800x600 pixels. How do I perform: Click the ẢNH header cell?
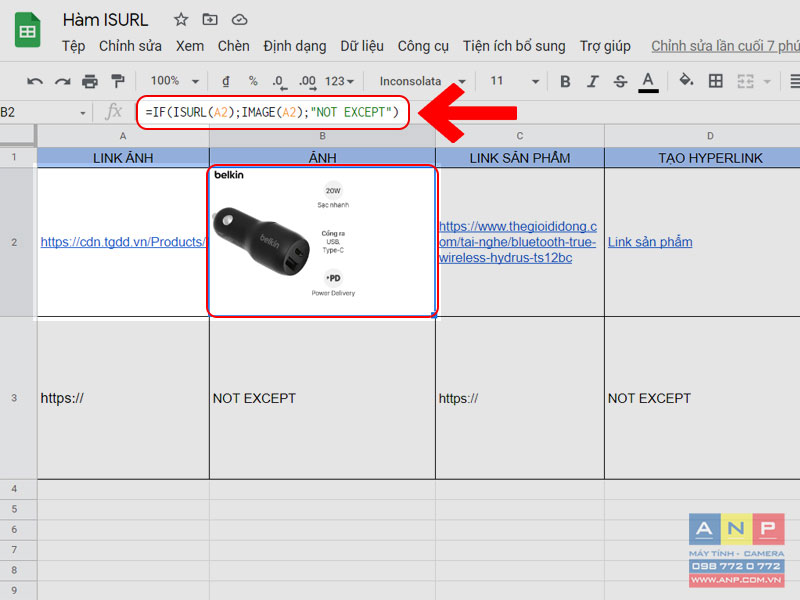322,158
